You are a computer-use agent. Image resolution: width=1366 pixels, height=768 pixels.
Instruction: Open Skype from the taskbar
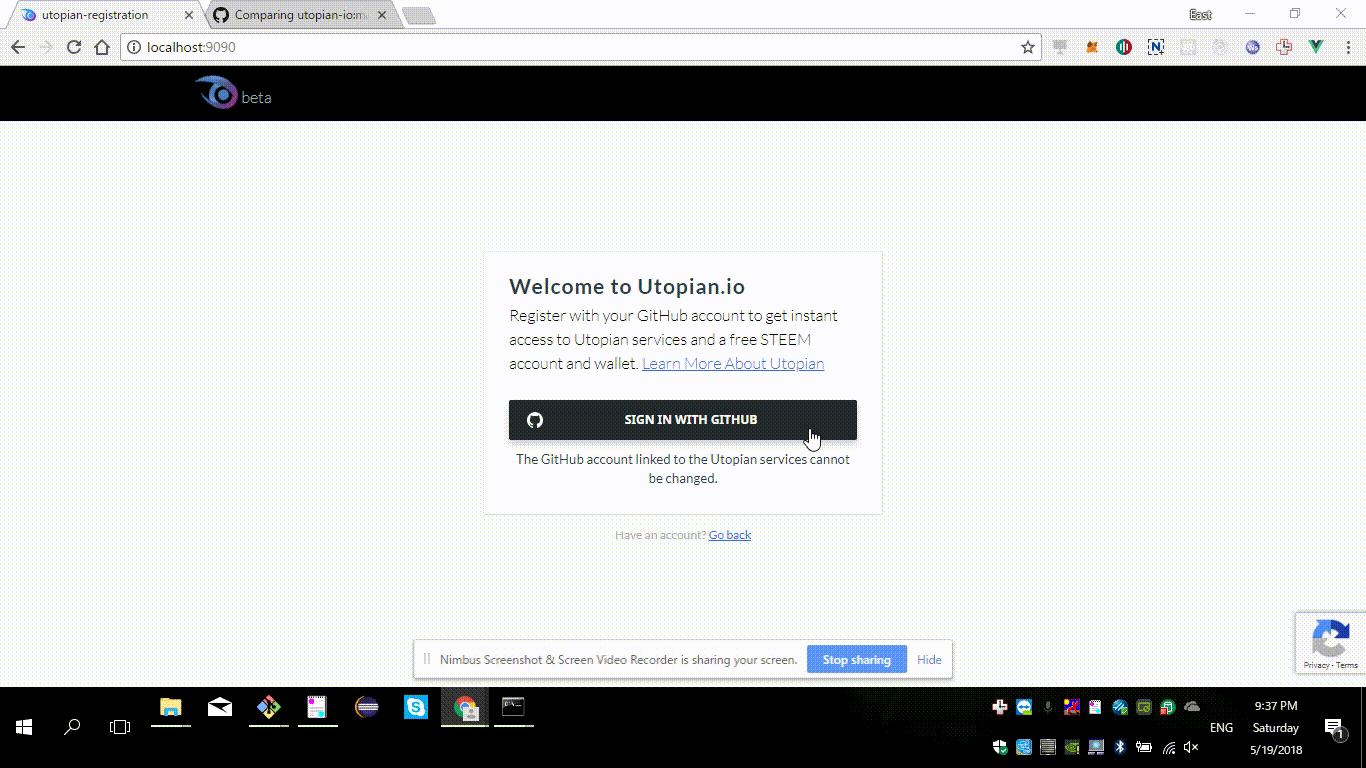pos(416,708)
